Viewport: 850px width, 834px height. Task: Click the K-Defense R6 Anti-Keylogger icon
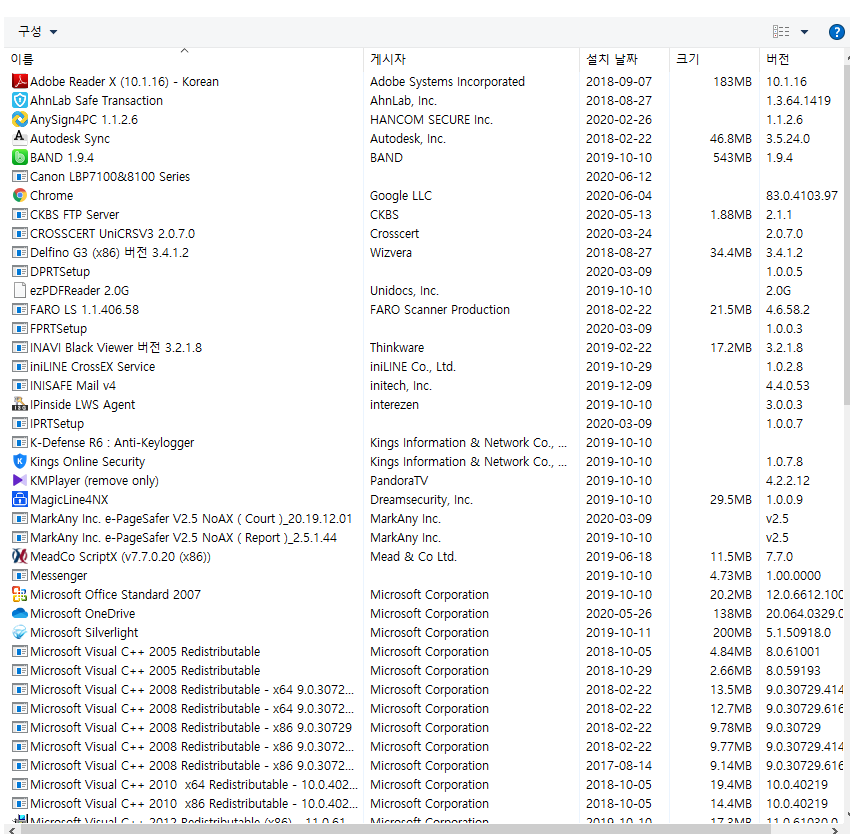[20, 442]
